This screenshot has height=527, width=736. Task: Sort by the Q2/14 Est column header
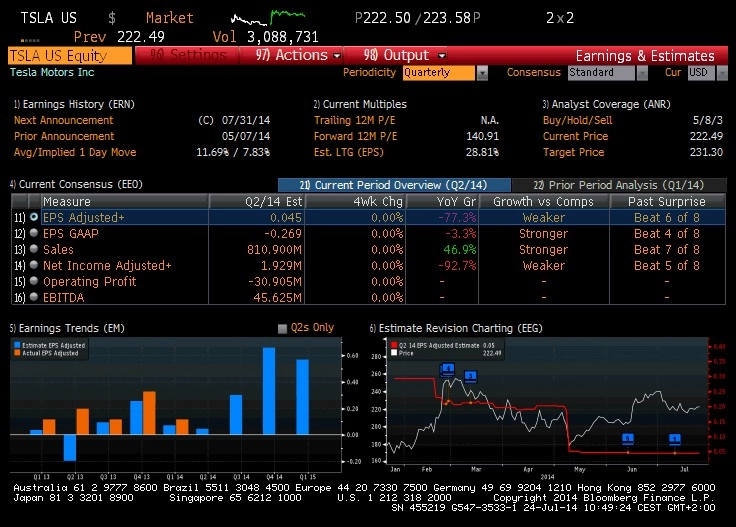pyautogui.click(x=257, y=201)
